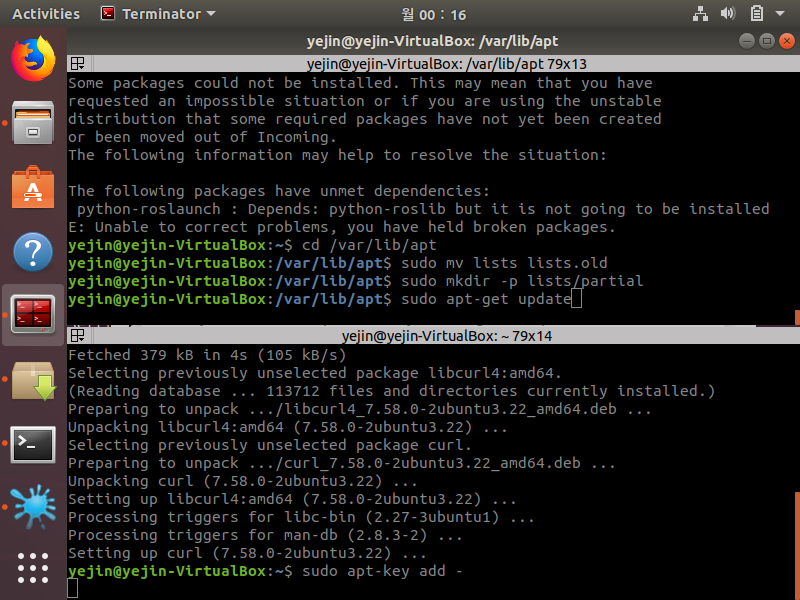Viewport: 800px width, 600px height.
Task: Launch the GNOME Terminal dock icon
Action: 33,445
